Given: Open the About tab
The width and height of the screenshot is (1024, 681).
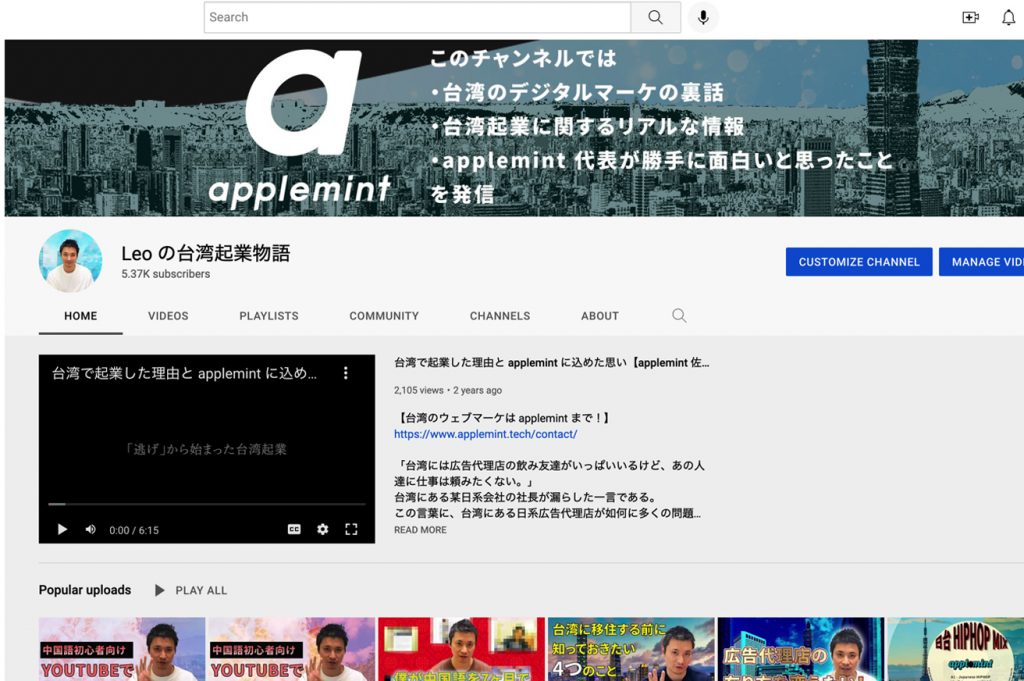Looking at the screenshot, I should point(600,316).
